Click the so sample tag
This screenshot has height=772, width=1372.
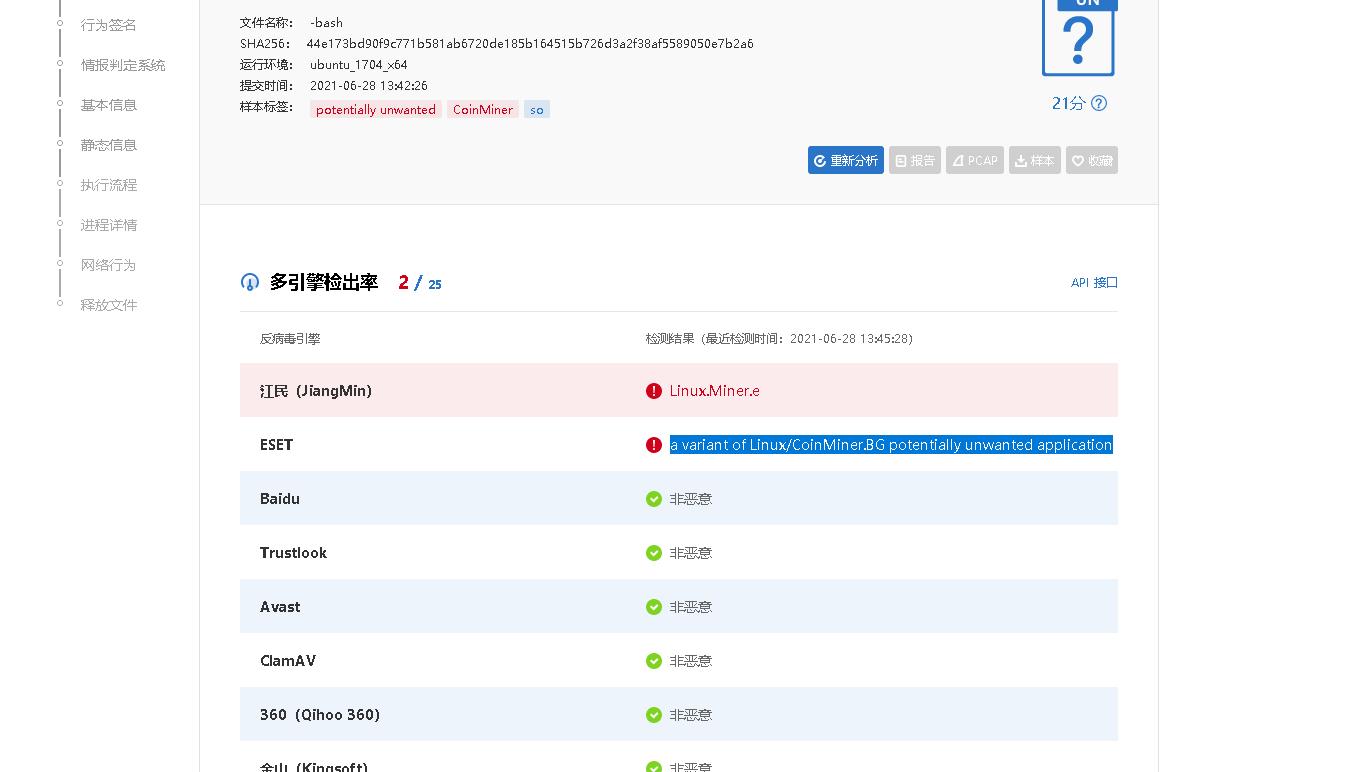(x=537, y=109)
